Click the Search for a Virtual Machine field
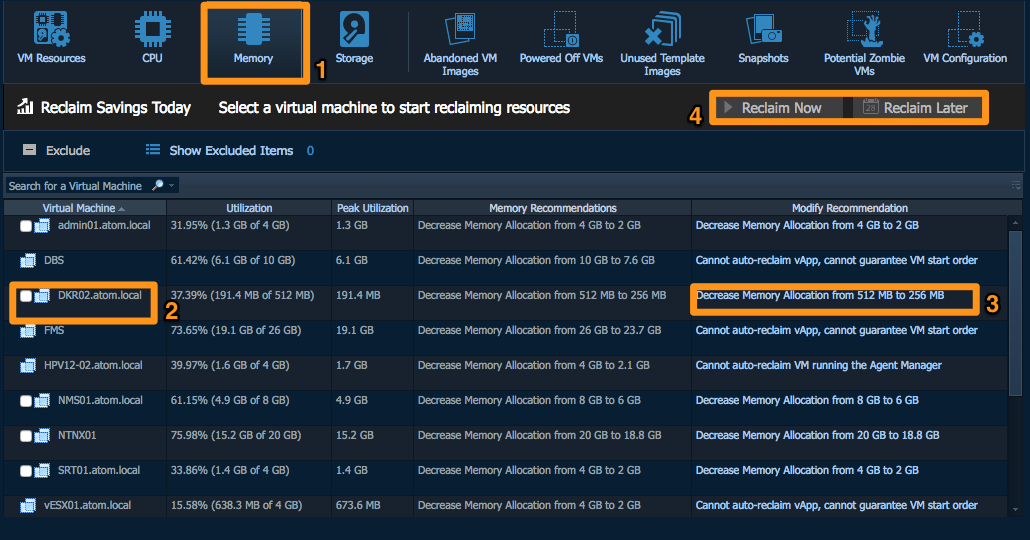Image resolution: width=1030 pixels, height=540 pixels. [x=78, y=186]
